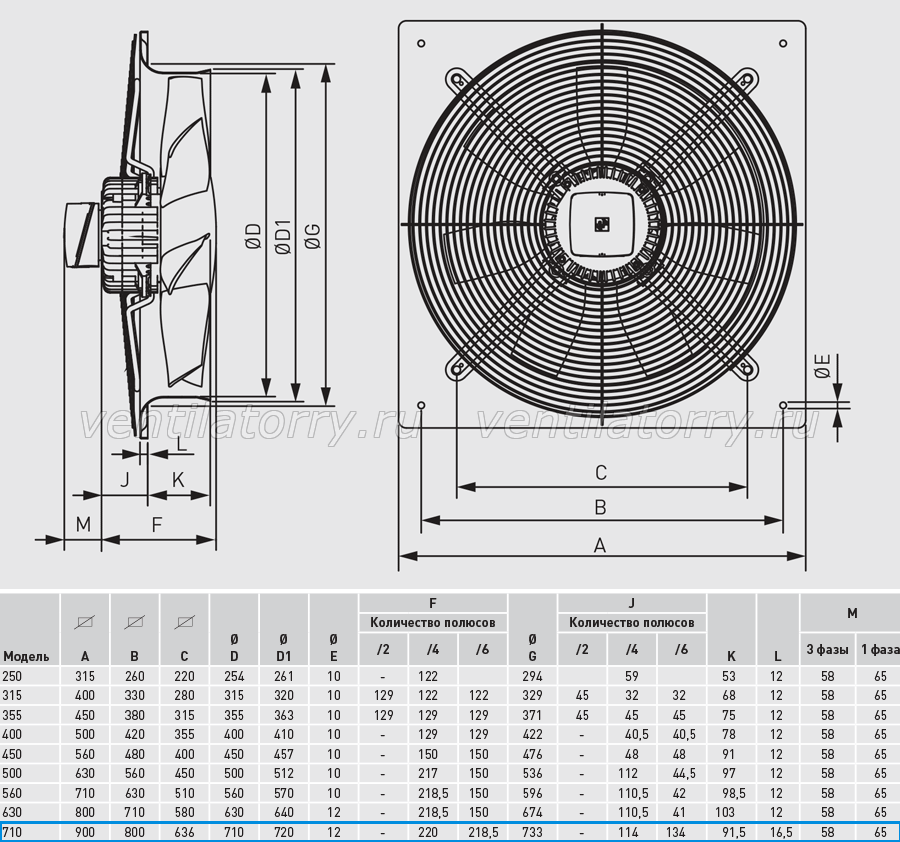Viewport: 900px width, 842px height.
Task: Click the /2 subheader under F
Action: tap(383, 649)
